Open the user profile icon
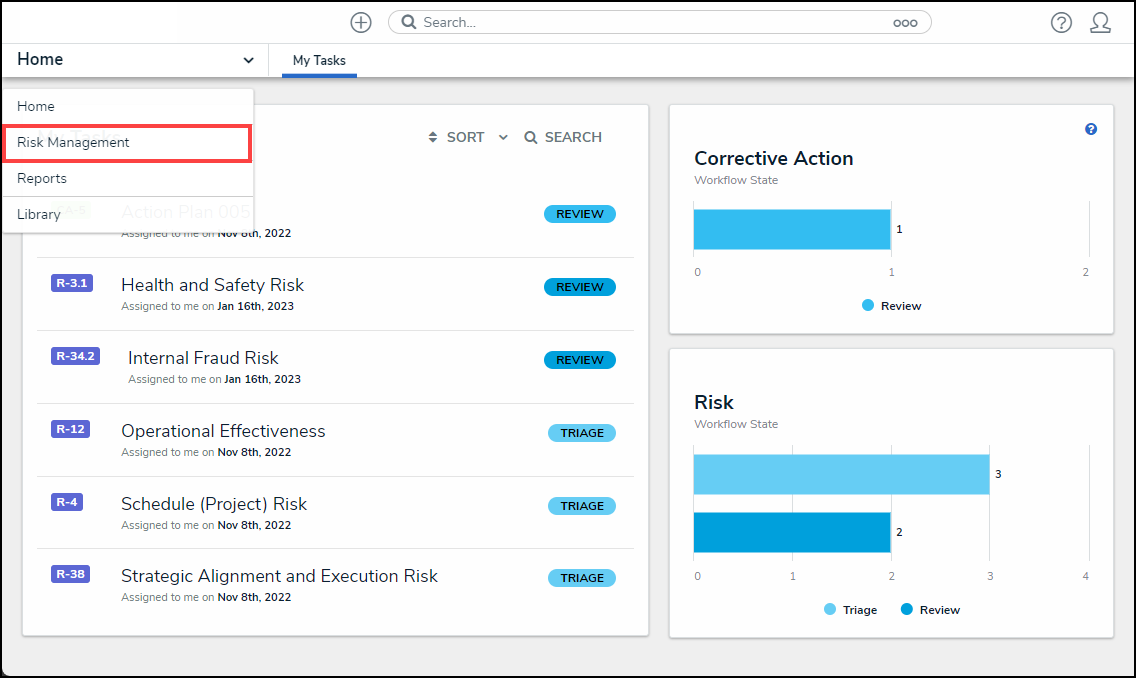The height and width of the screenshot is (678, 1136). point(1100,22)
